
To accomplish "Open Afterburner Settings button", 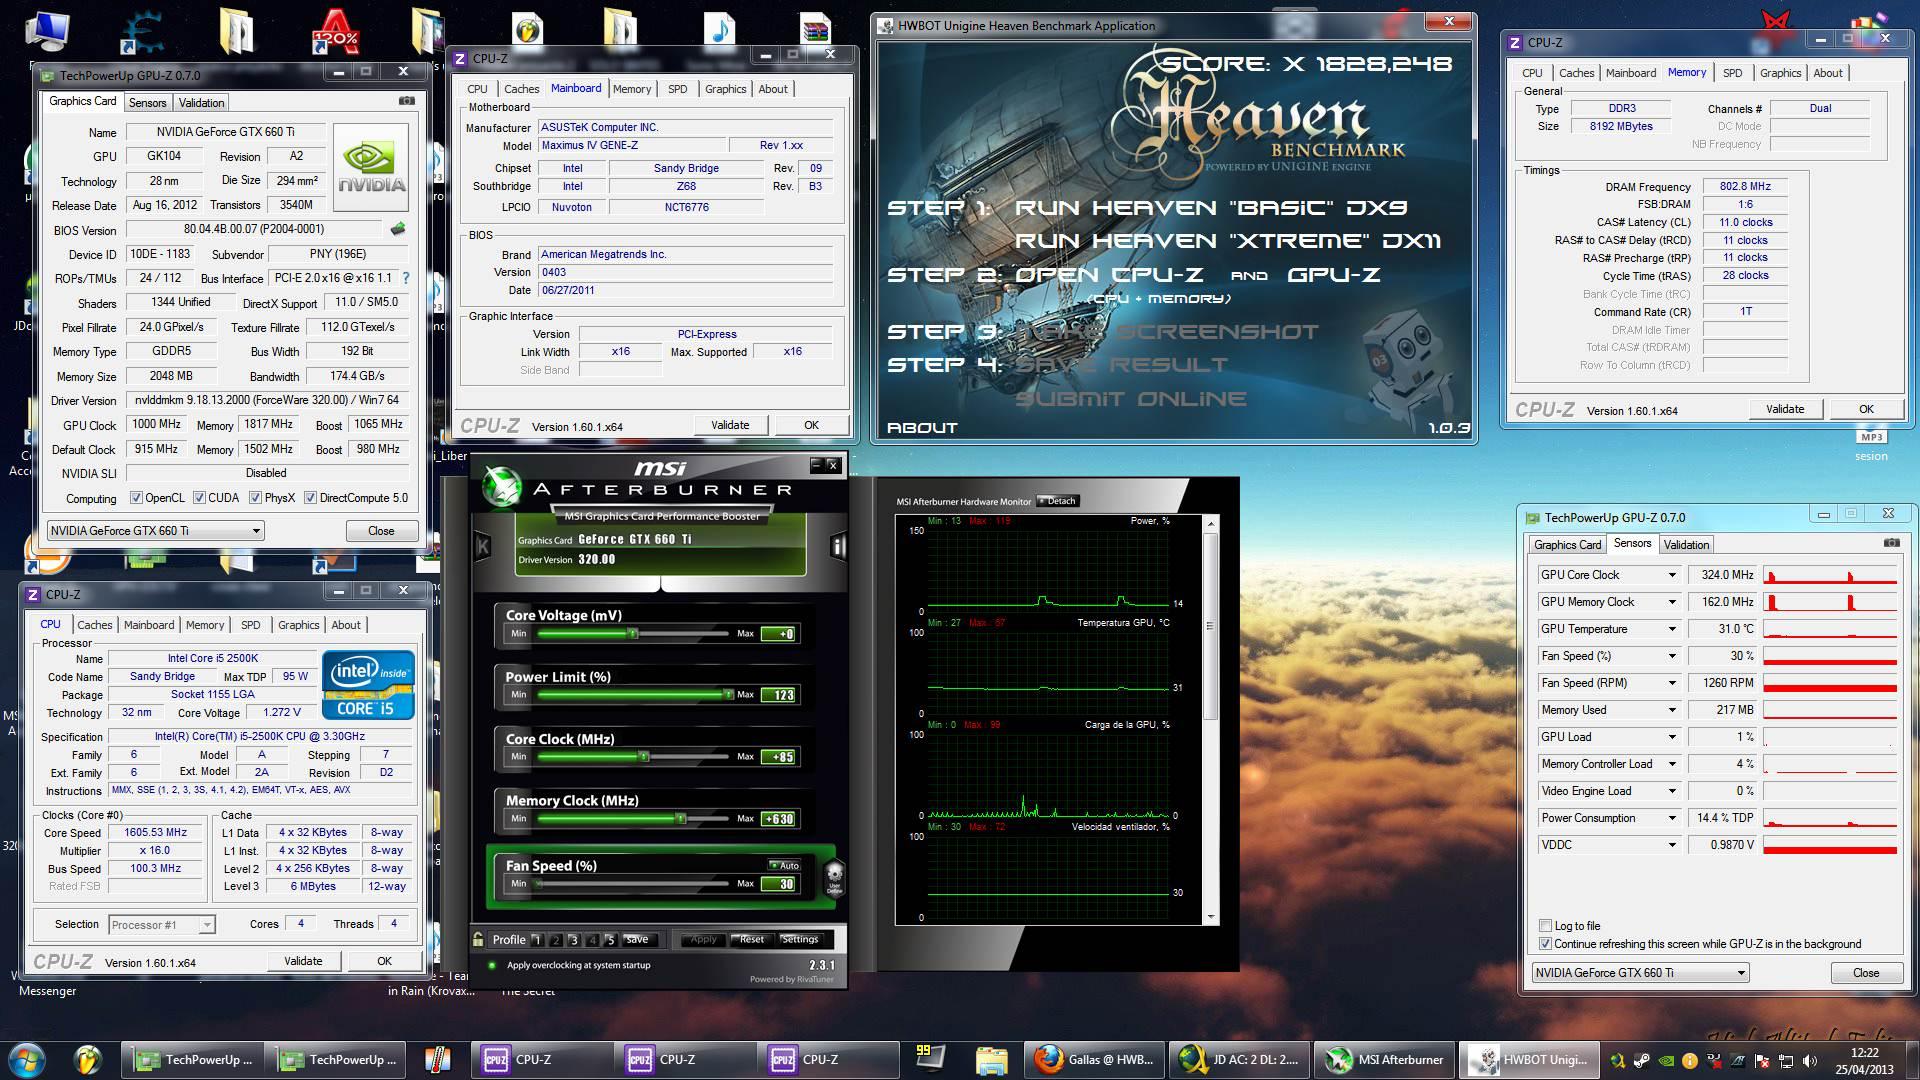I will (800, 940).
